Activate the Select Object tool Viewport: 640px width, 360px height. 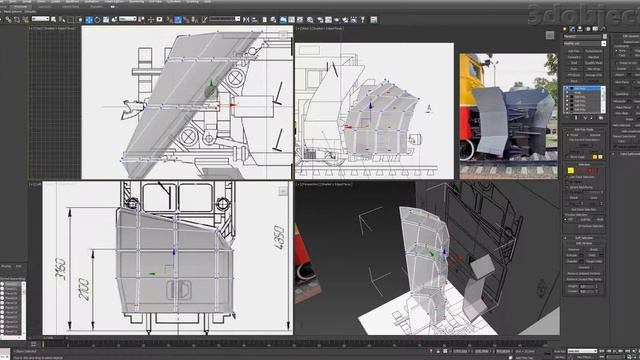pyautogui.click(x=53, y=20)
